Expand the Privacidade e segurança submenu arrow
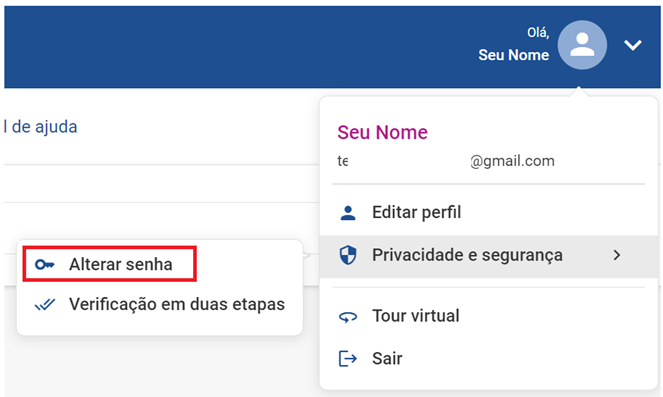The image size is (663, 397). point(616,255)
